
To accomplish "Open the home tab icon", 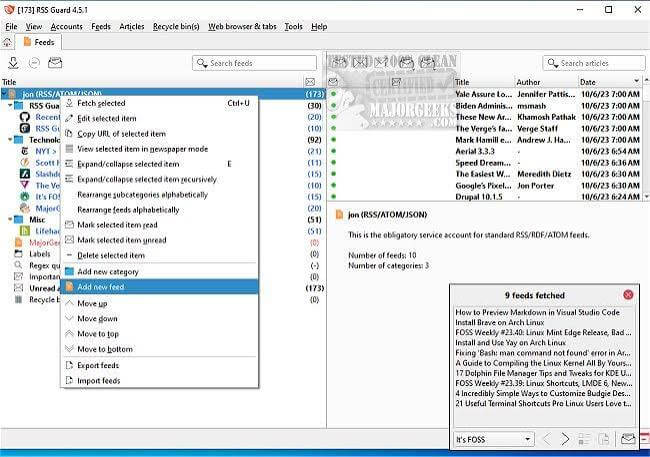I will [7, 42].
